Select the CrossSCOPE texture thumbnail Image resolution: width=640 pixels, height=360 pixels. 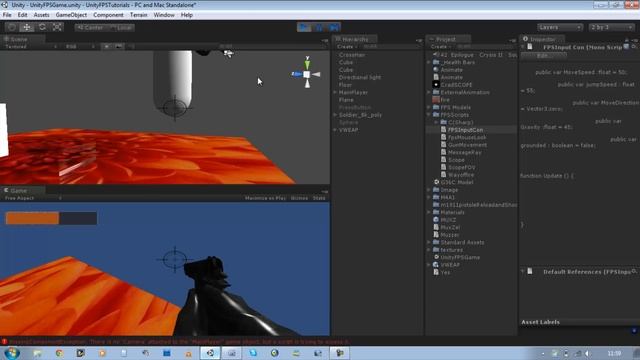click(436, 85)
